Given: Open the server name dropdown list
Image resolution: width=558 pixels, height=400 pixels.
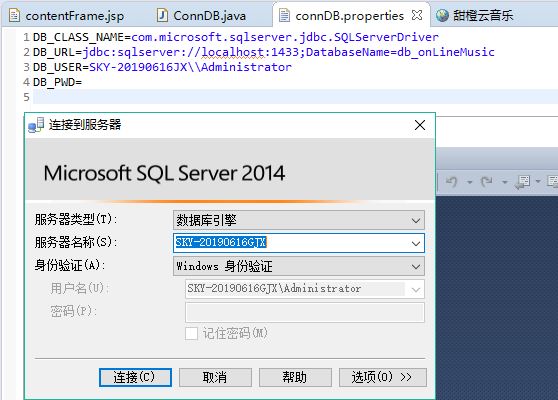Looking at the screenshot, I should pyautogui.click(x=416, y=243).
